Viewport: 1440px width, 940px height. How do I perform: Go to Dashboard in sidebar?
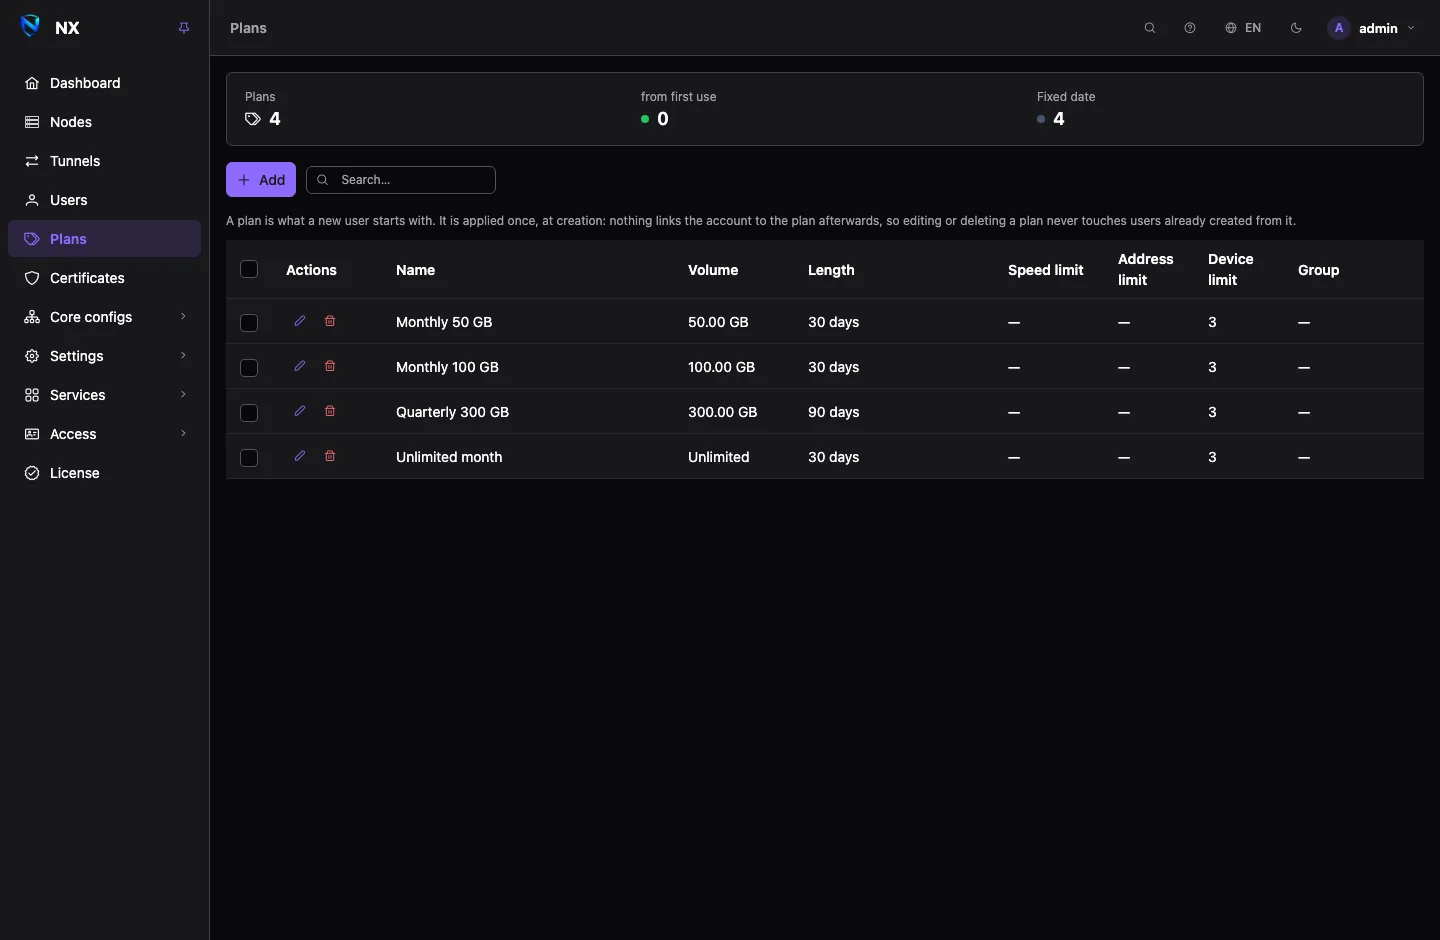104,83
